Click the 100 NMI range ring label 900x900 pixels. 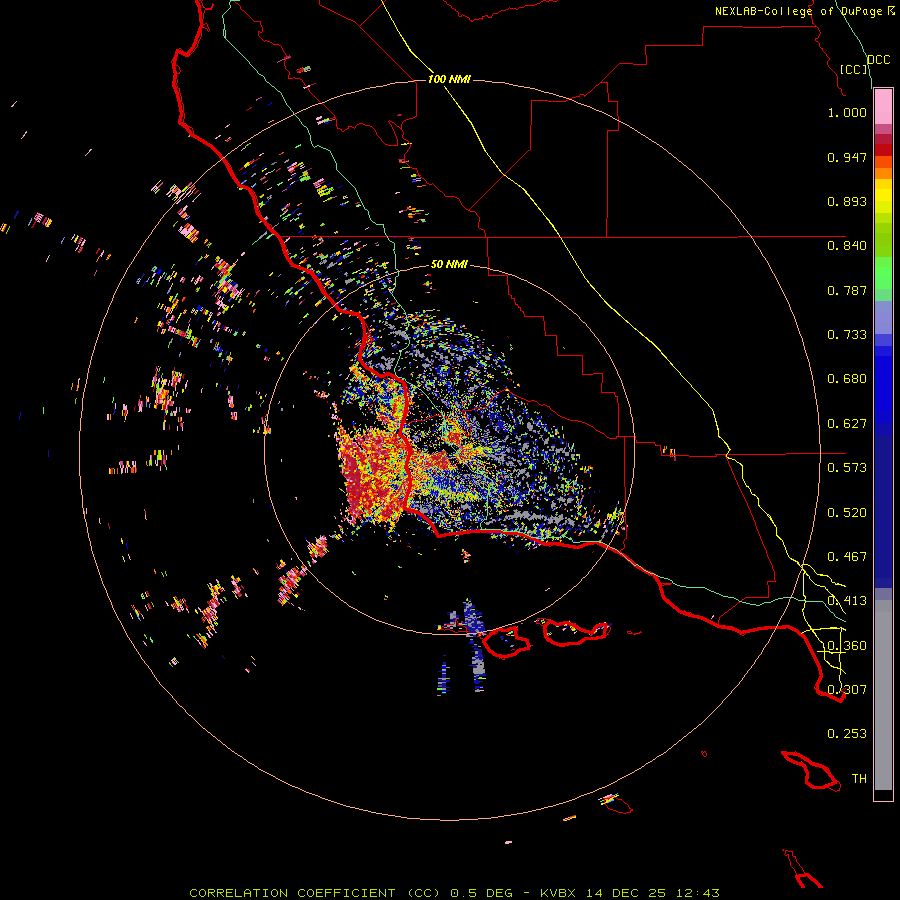(449, 79)
